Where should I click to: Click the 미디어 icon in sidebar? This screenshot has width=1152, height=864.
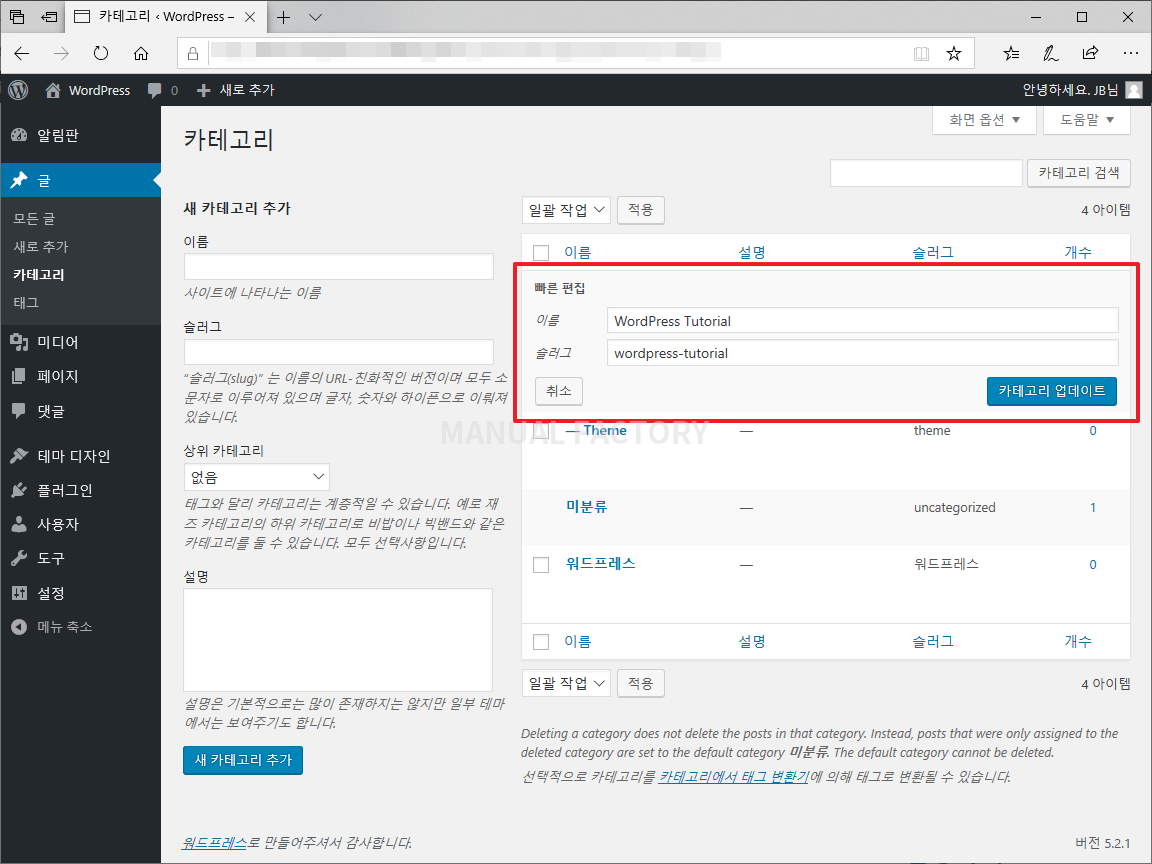coord(19,342)
